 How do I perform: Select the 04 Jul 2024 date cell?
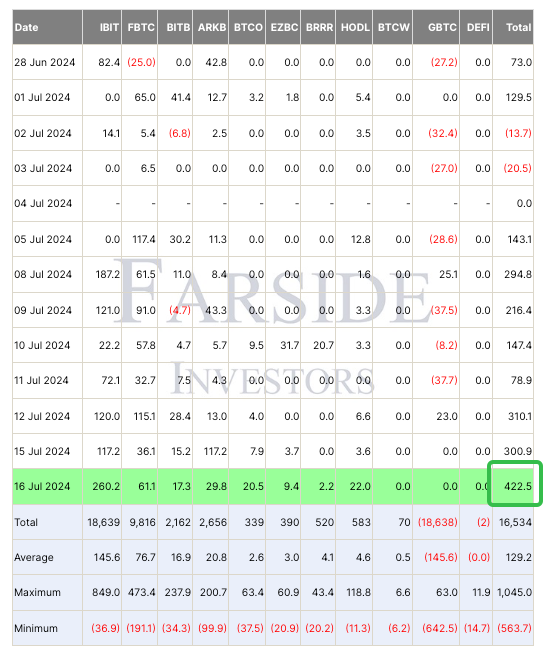(x=43, y=204)
